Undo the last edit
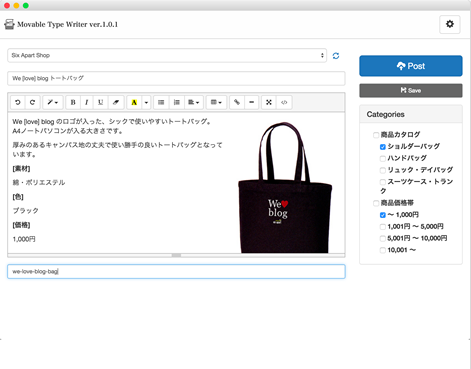This screenshot has width=471, height=369. pyautogui.click(x=18, y=102)
